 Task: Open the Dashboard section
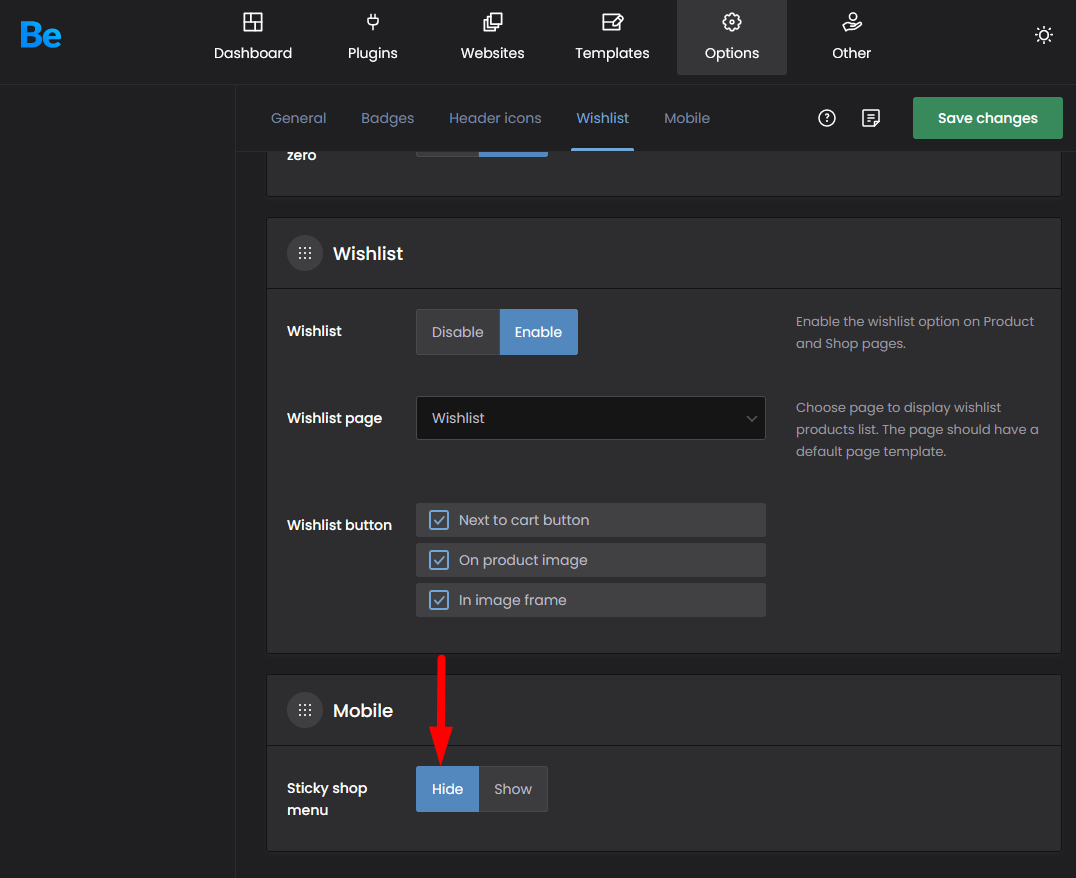[253, 37]
